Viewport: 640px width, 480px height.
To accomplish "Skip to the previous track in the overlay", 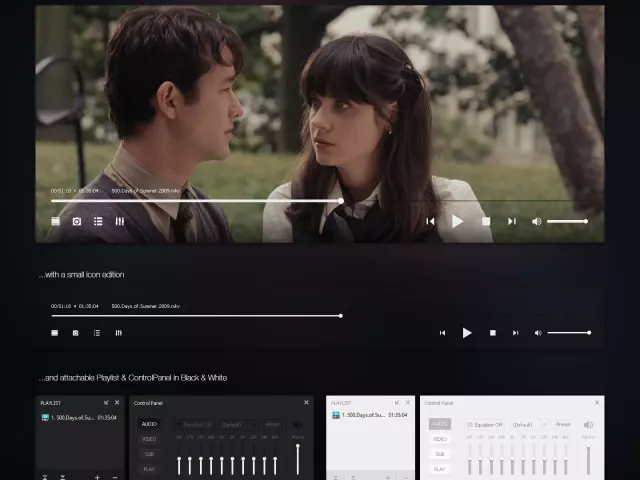I will pos(431,221).
